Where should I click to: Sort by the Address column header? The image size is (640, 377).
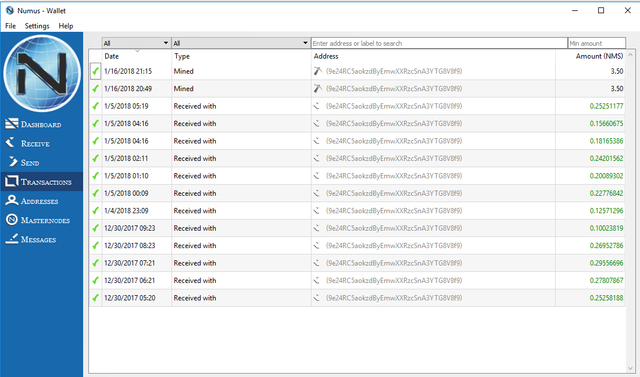click(x=326, y=56)
